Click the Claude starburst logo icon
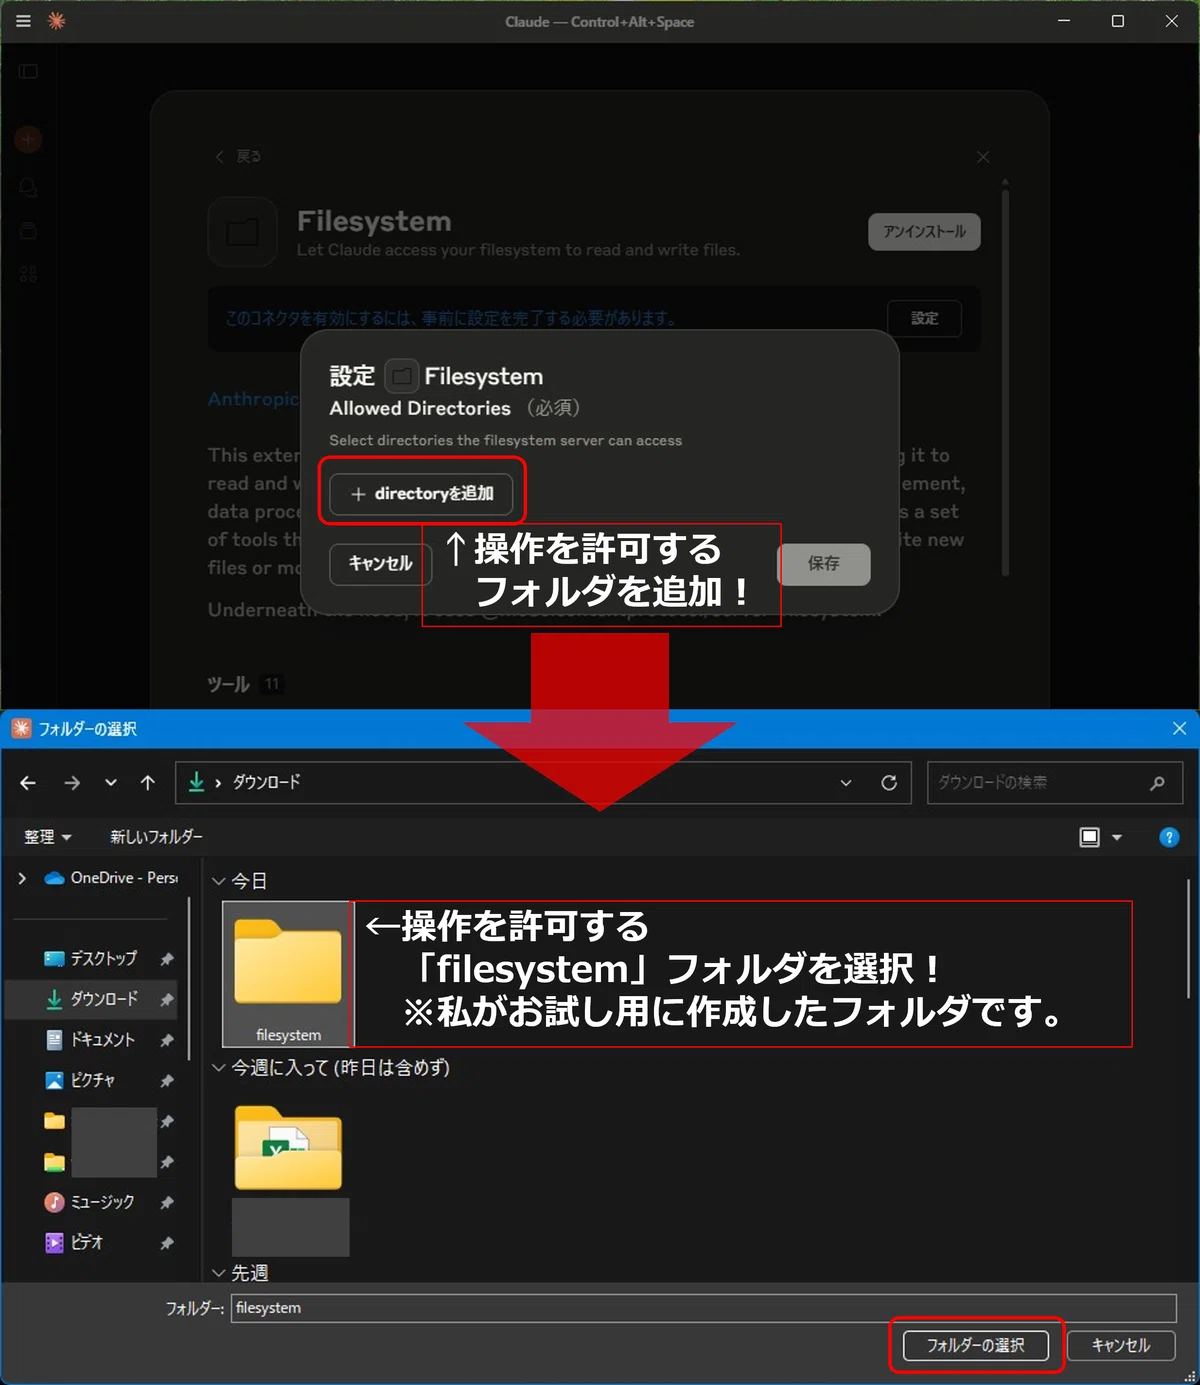Viewport: 1200px width, 1385px height. pyautogui.click(x=57, y=21)
